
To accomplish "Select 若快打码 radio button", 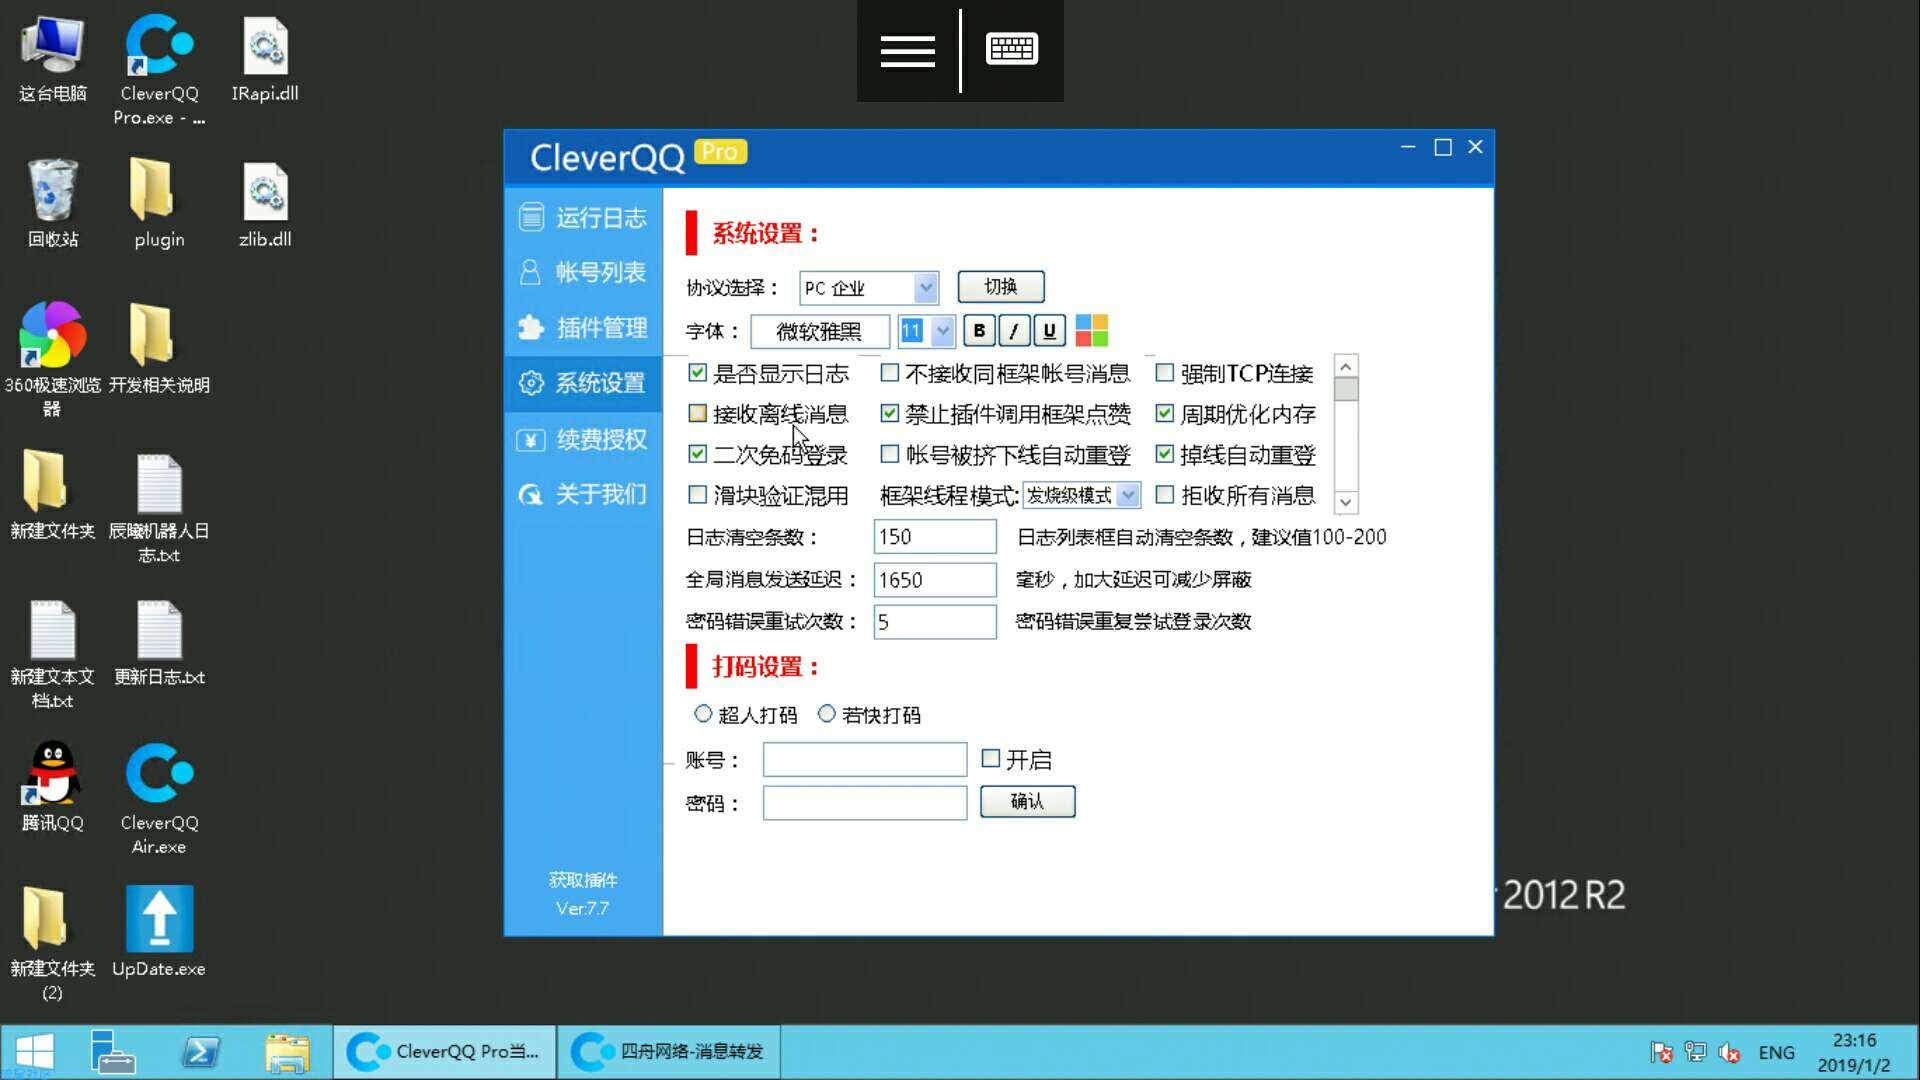I will [x=827, y=714].
